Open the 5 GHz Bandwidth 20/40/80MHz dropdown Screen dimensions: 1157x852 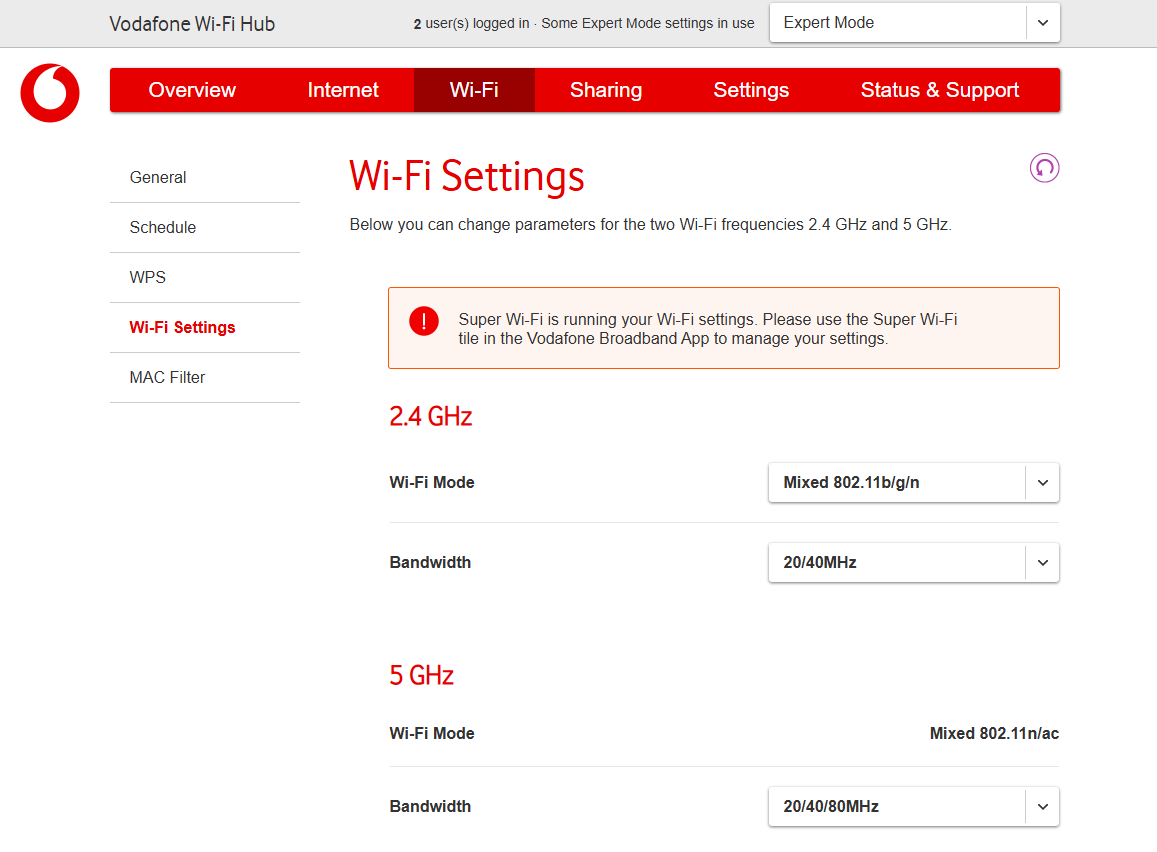tap(913, 806)
